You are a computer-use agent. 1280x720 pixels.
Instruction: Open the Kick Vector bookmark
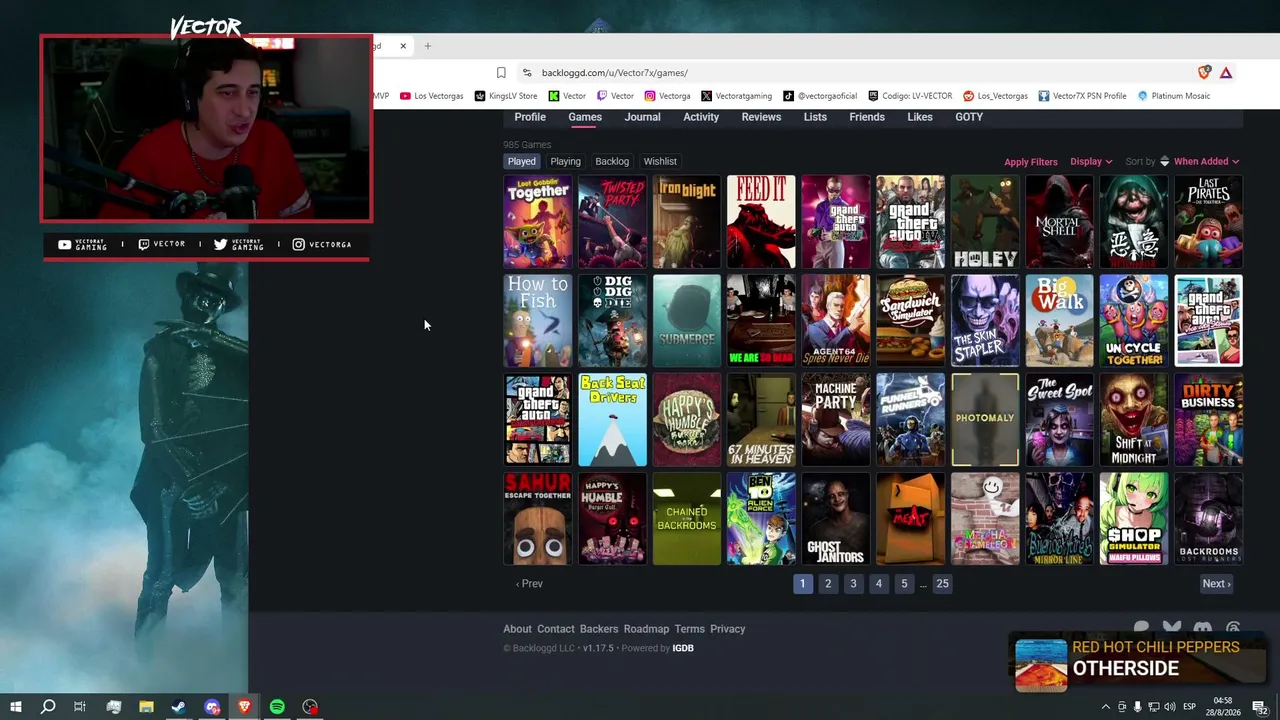click(x=567, y=96)
